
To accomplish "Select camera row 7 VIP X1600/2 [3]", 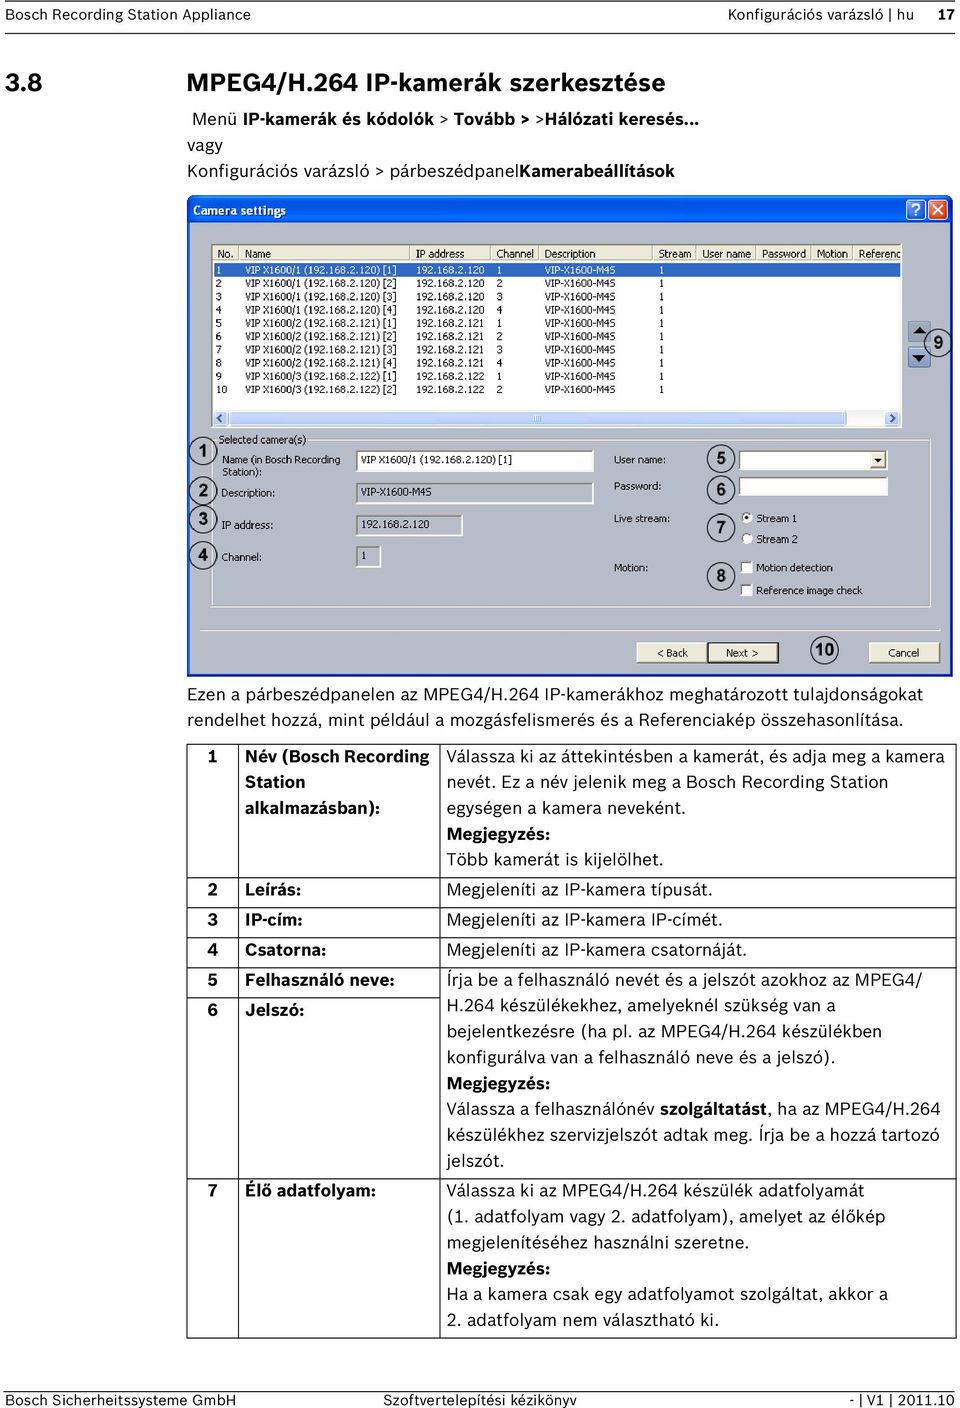I will [557, 350].
